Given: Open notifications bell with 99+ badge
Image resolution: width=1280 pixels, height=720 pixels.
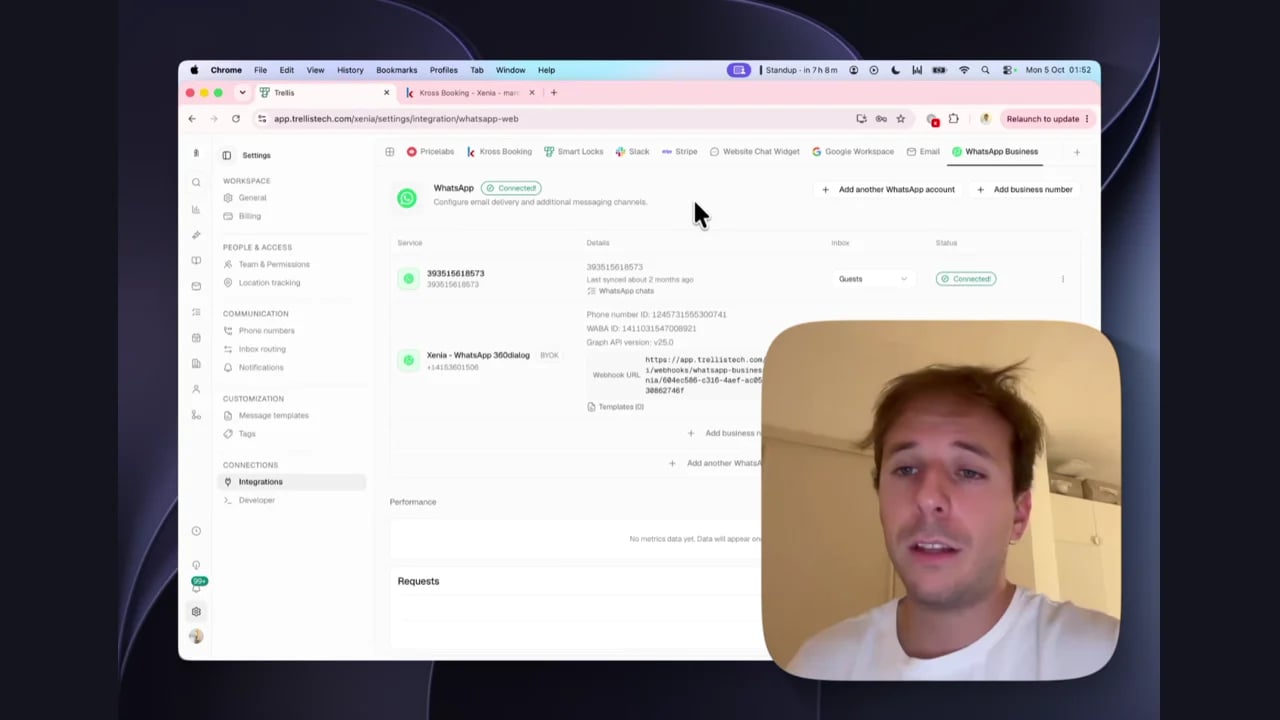Looking at the screenshot, I should pos(196,586).
